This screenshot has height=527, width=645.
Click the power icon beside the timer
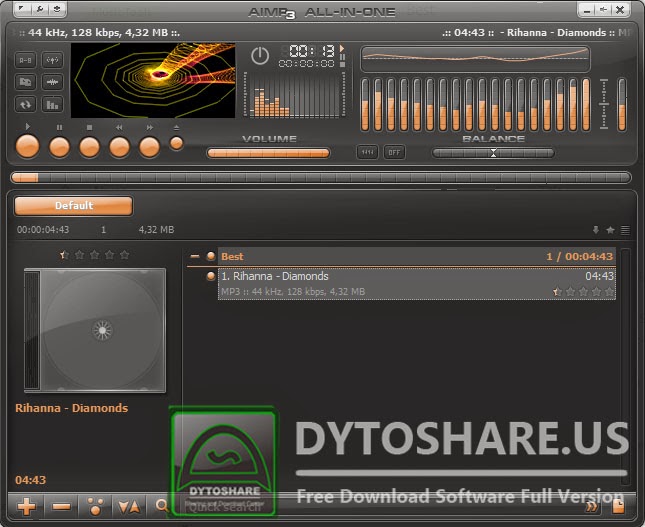coord(260,56)
